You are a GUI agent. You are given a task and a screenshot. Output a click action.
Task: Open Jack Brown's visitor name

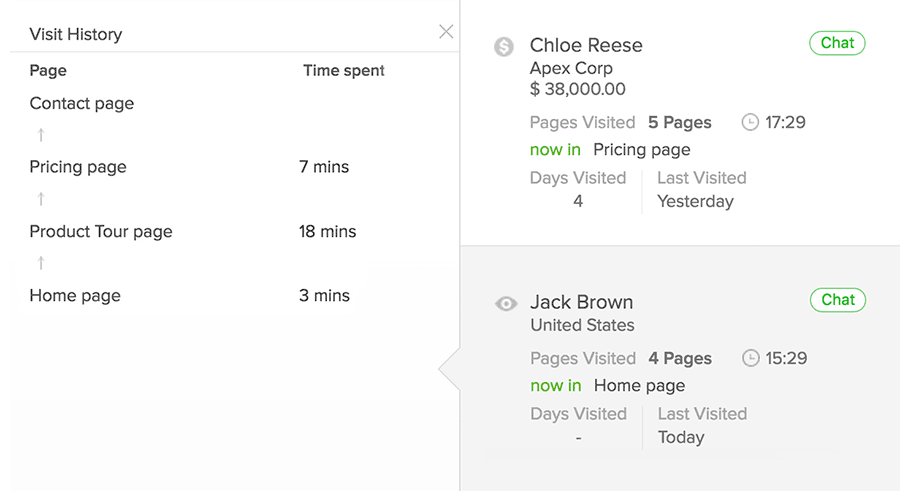[581, 302]
